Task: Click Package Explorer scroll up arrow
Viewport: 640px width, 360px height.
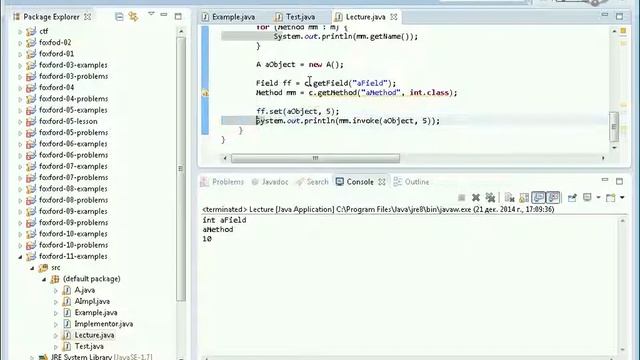Action: click(x=181, y=31)
